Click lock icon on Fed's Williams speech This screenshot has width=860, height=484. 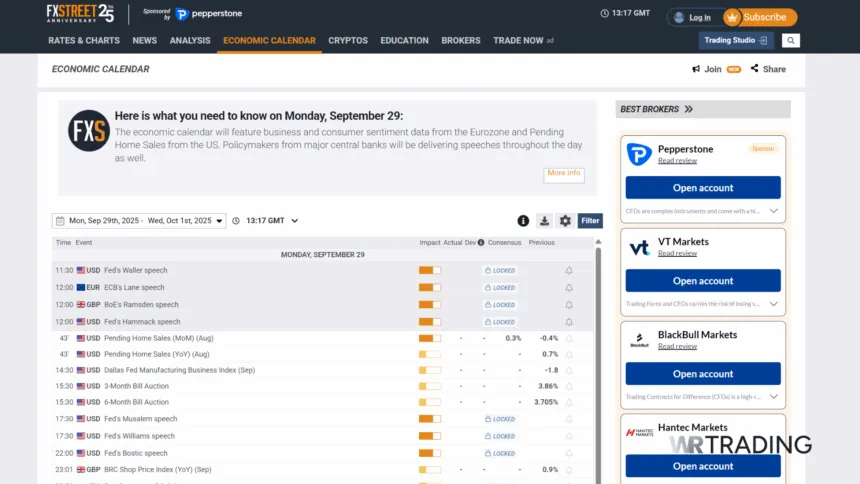[488, 436]
